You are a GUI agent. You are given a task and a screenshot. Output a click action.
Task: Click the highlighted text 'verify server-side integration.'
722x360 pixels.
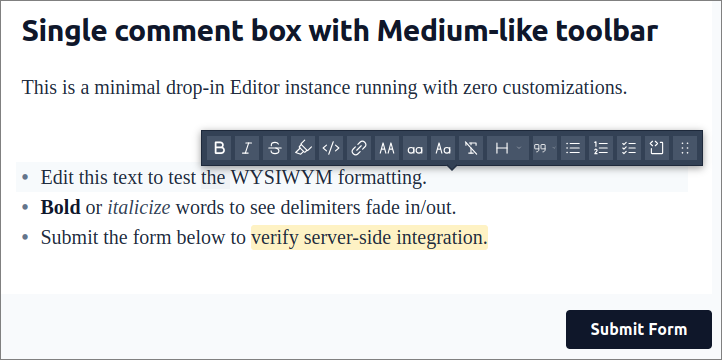(369, 238)
